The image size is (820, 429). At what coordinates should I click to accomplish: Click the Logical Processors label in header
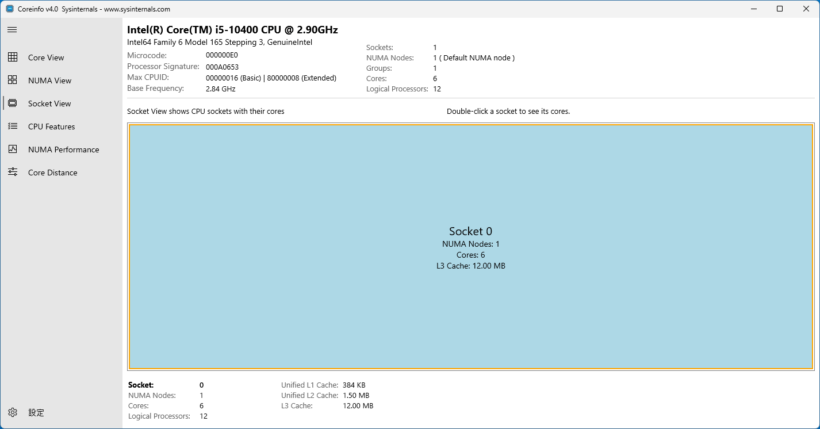tap(397, 89)
